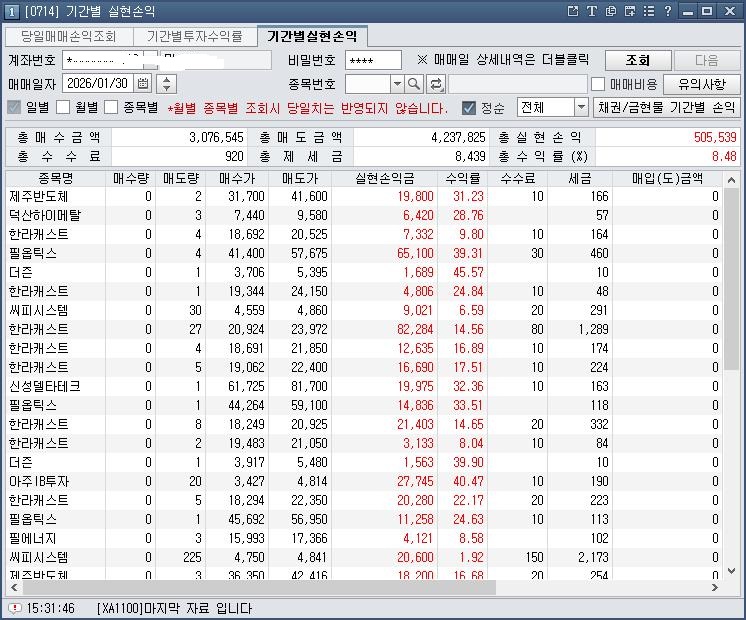Click the swap arrows icon by 종목번호

pos(435,84)
